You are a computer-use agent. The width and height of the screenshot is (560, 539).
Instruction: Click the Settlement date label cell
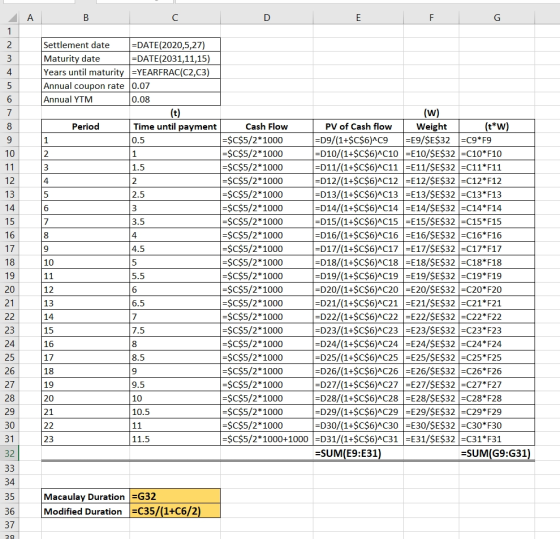(x=86, y=45)
